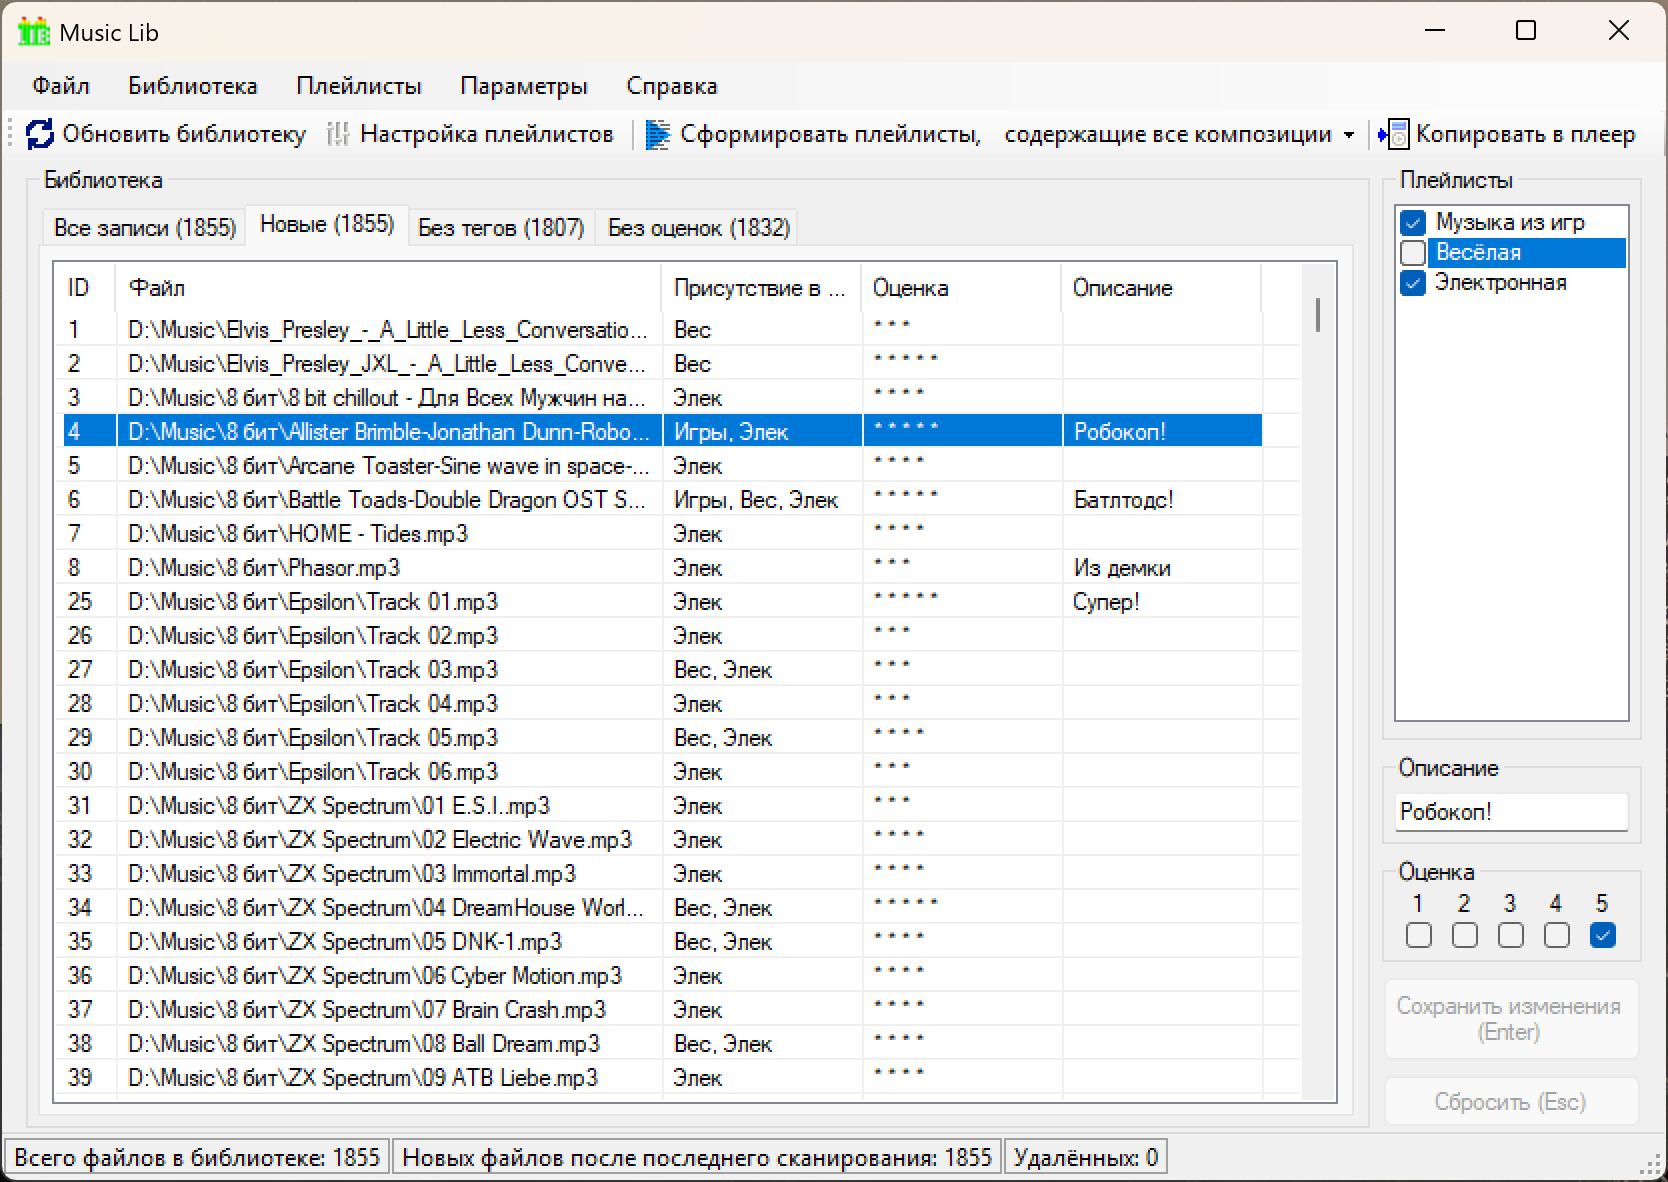
Task: Open the Параметры menu
Action: click(x=524, y=86)
